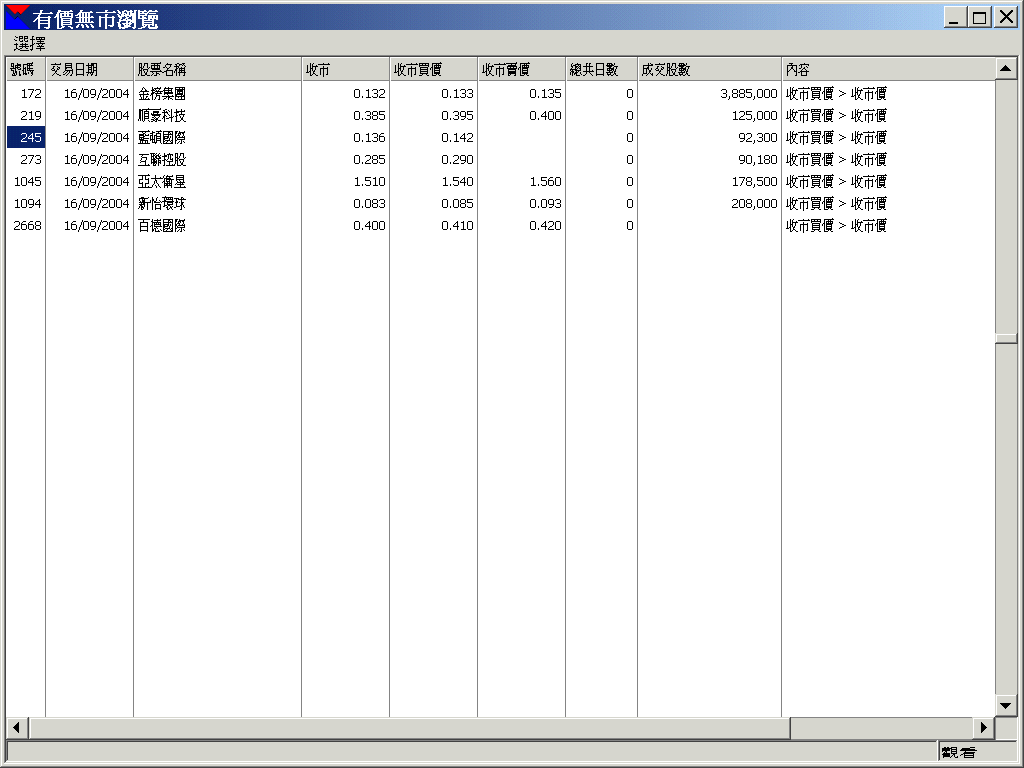Viewport: 1024px width, 768px height.
Task: Click closing bid price 0.142
Action: click(x=457, y=137)
